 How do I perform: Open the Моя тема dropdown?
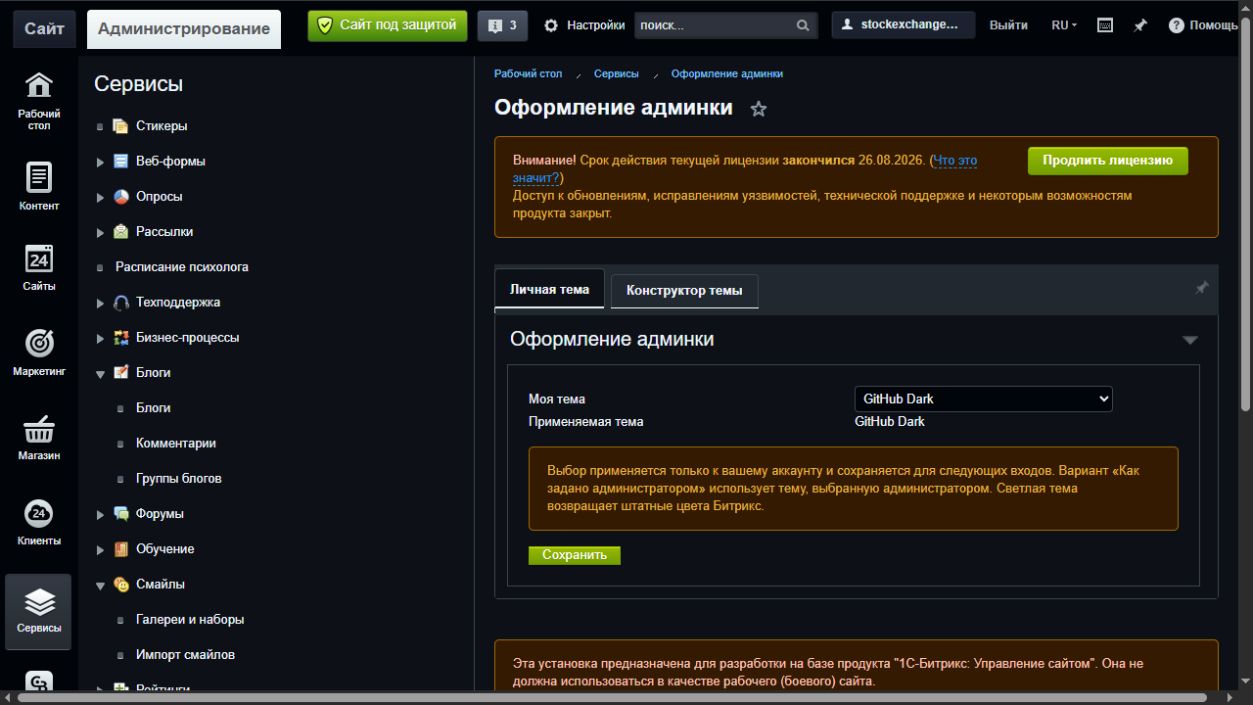(984, 399)
